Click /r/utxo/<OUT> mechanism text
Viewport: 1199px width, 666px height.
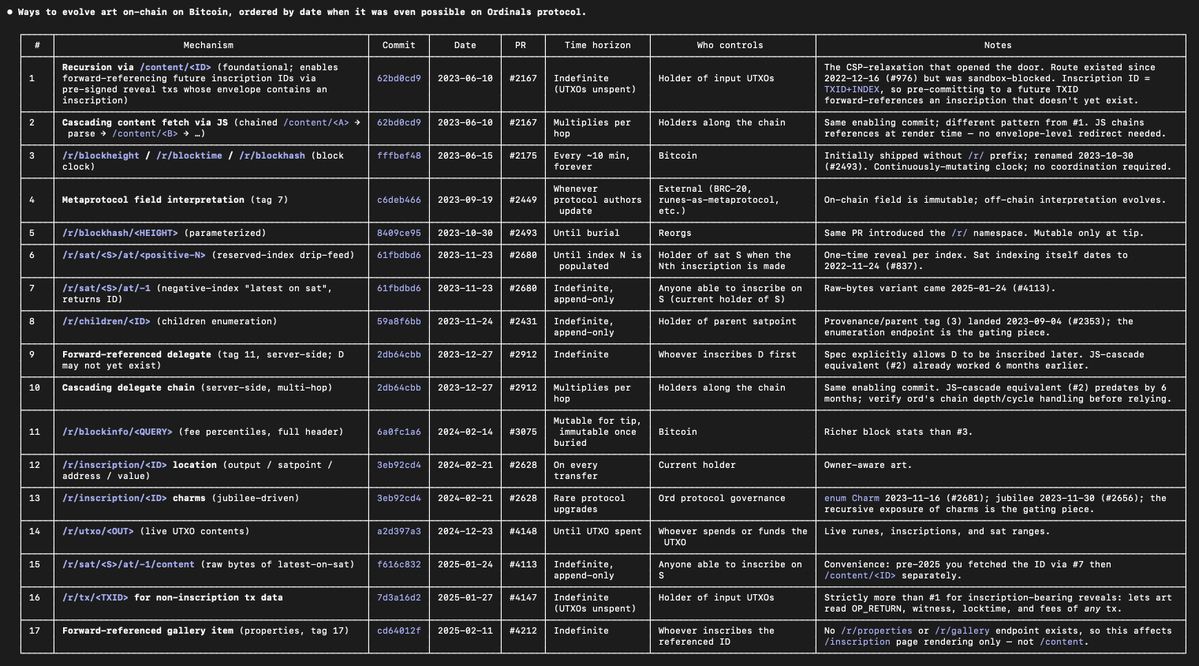98,531
